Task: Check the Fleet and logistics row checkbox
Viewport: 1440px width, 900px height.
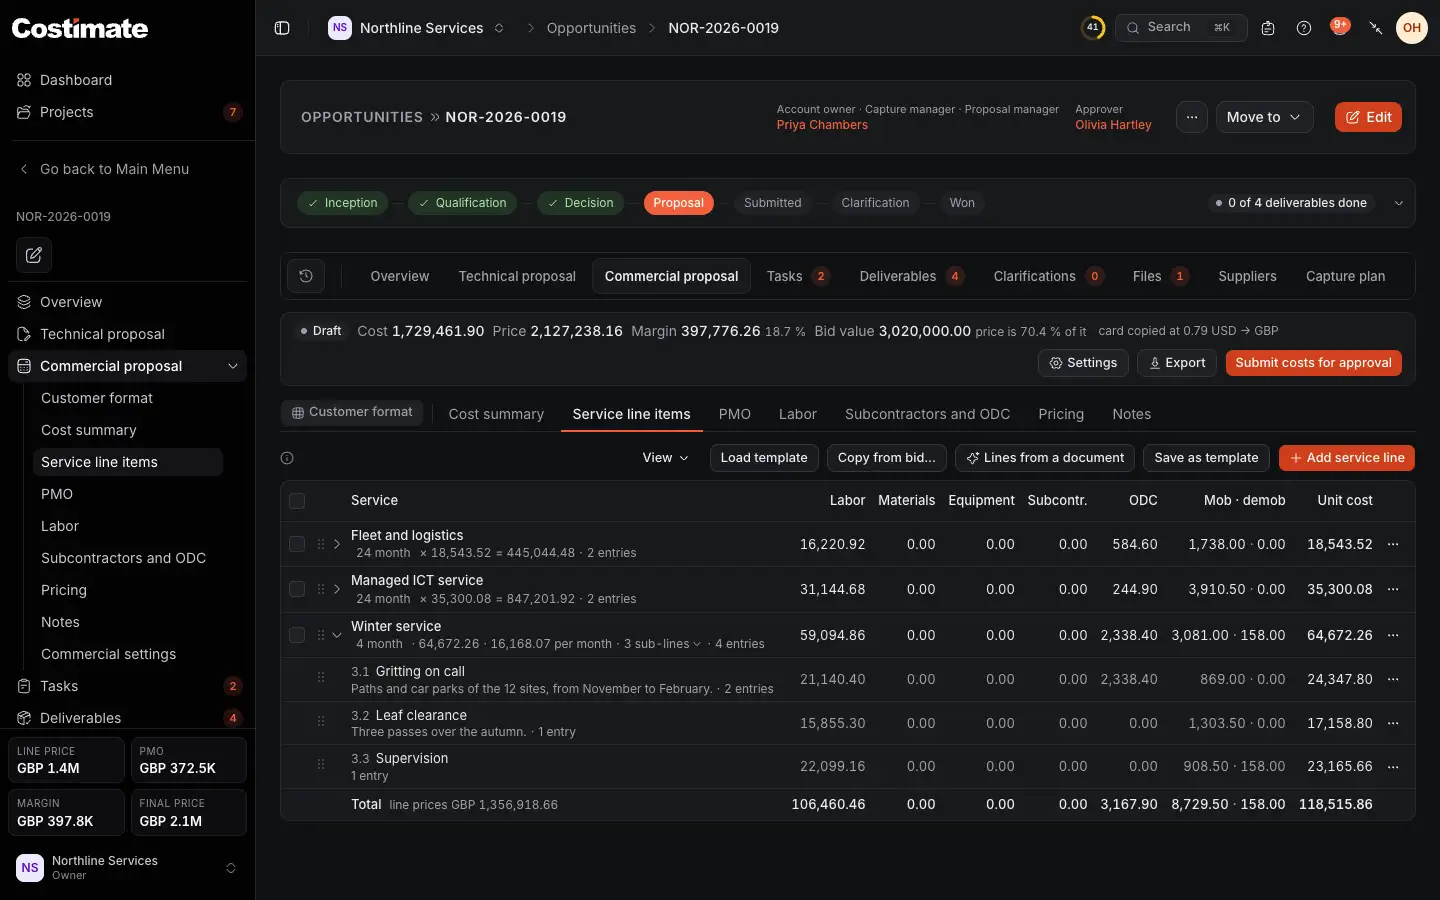Action: point(297,544)
